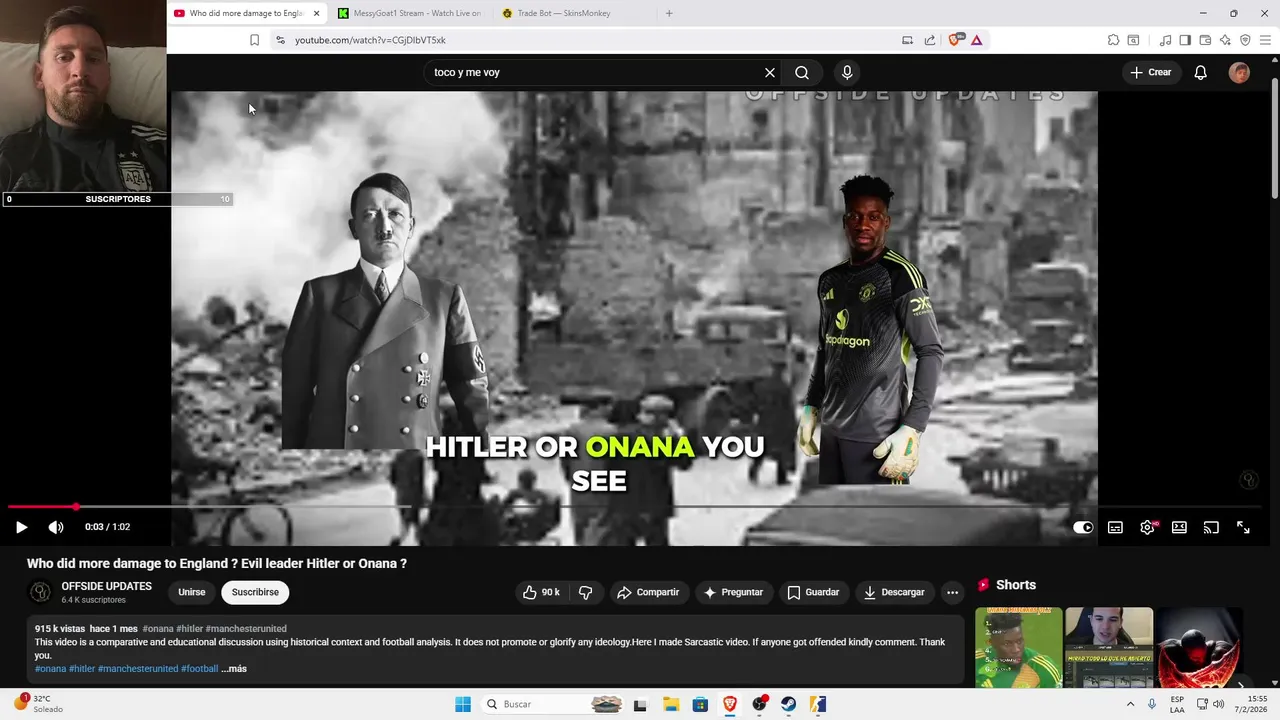Open YouTube notifications bell

pos(1201,72)
